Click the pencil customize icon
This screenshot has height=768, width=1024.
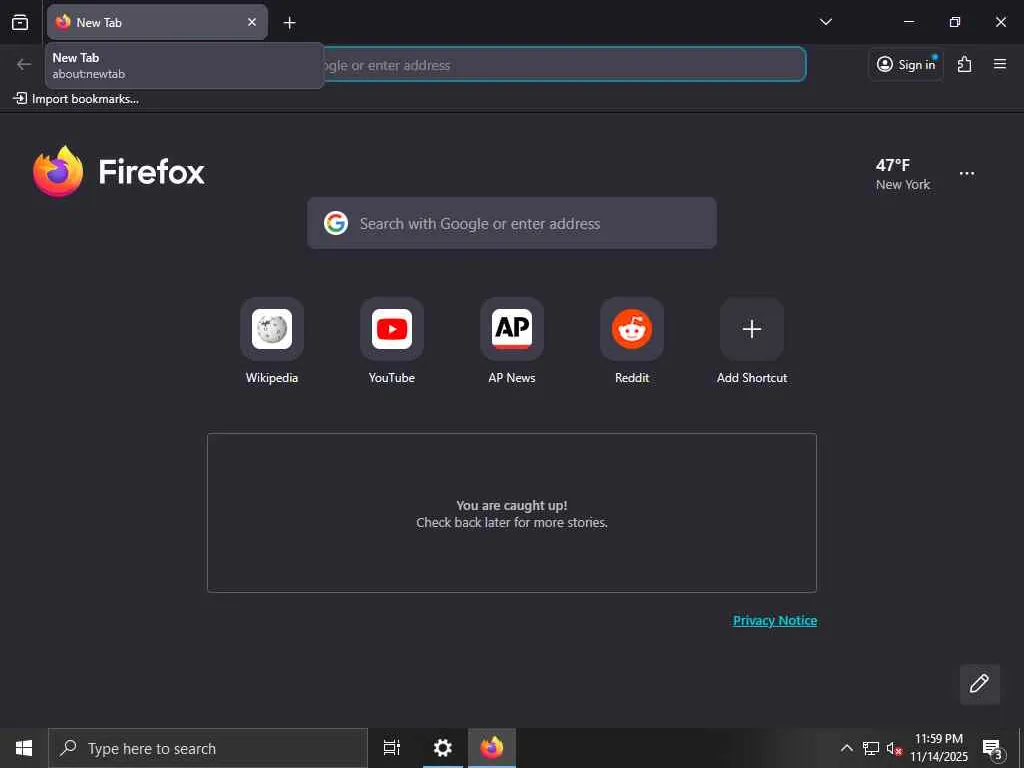point(980,684)
